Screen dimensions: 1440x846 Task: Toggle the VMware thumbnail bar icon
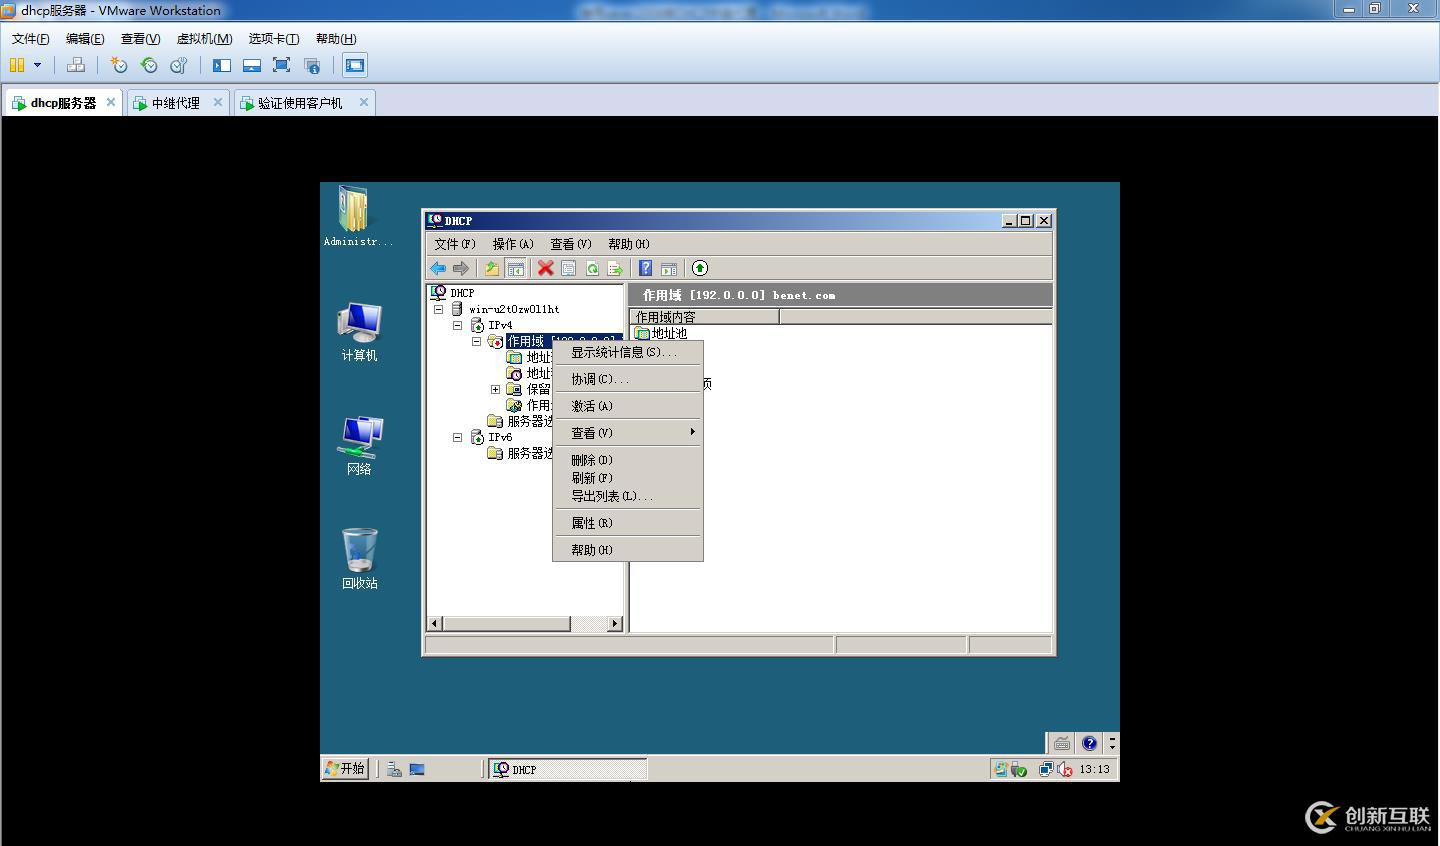(252, 65)
